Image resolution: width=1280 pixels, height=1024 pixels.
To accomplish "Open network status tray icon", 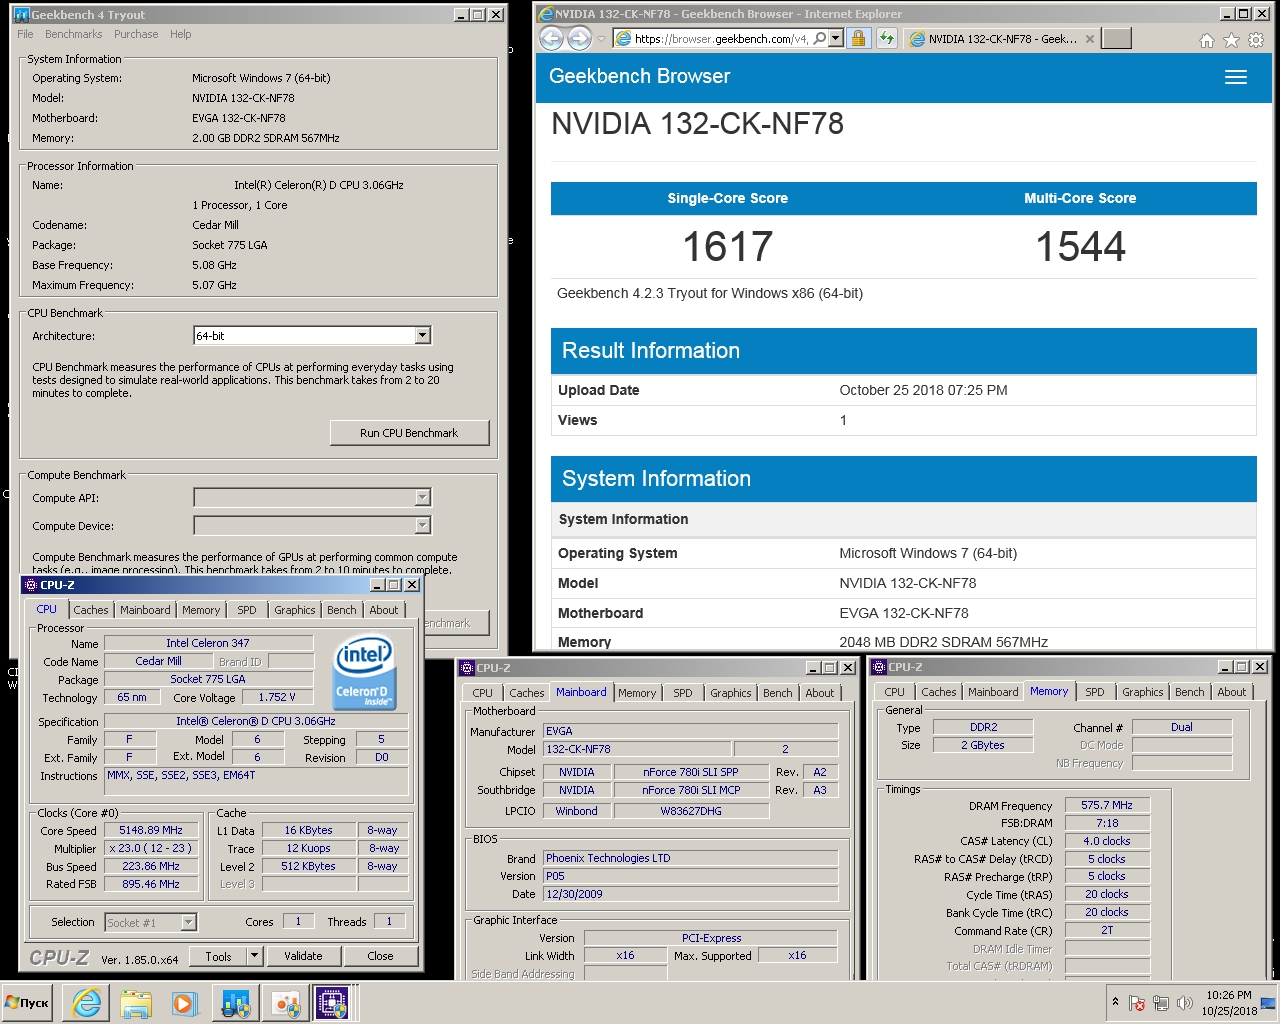I will (1161, 1003).
